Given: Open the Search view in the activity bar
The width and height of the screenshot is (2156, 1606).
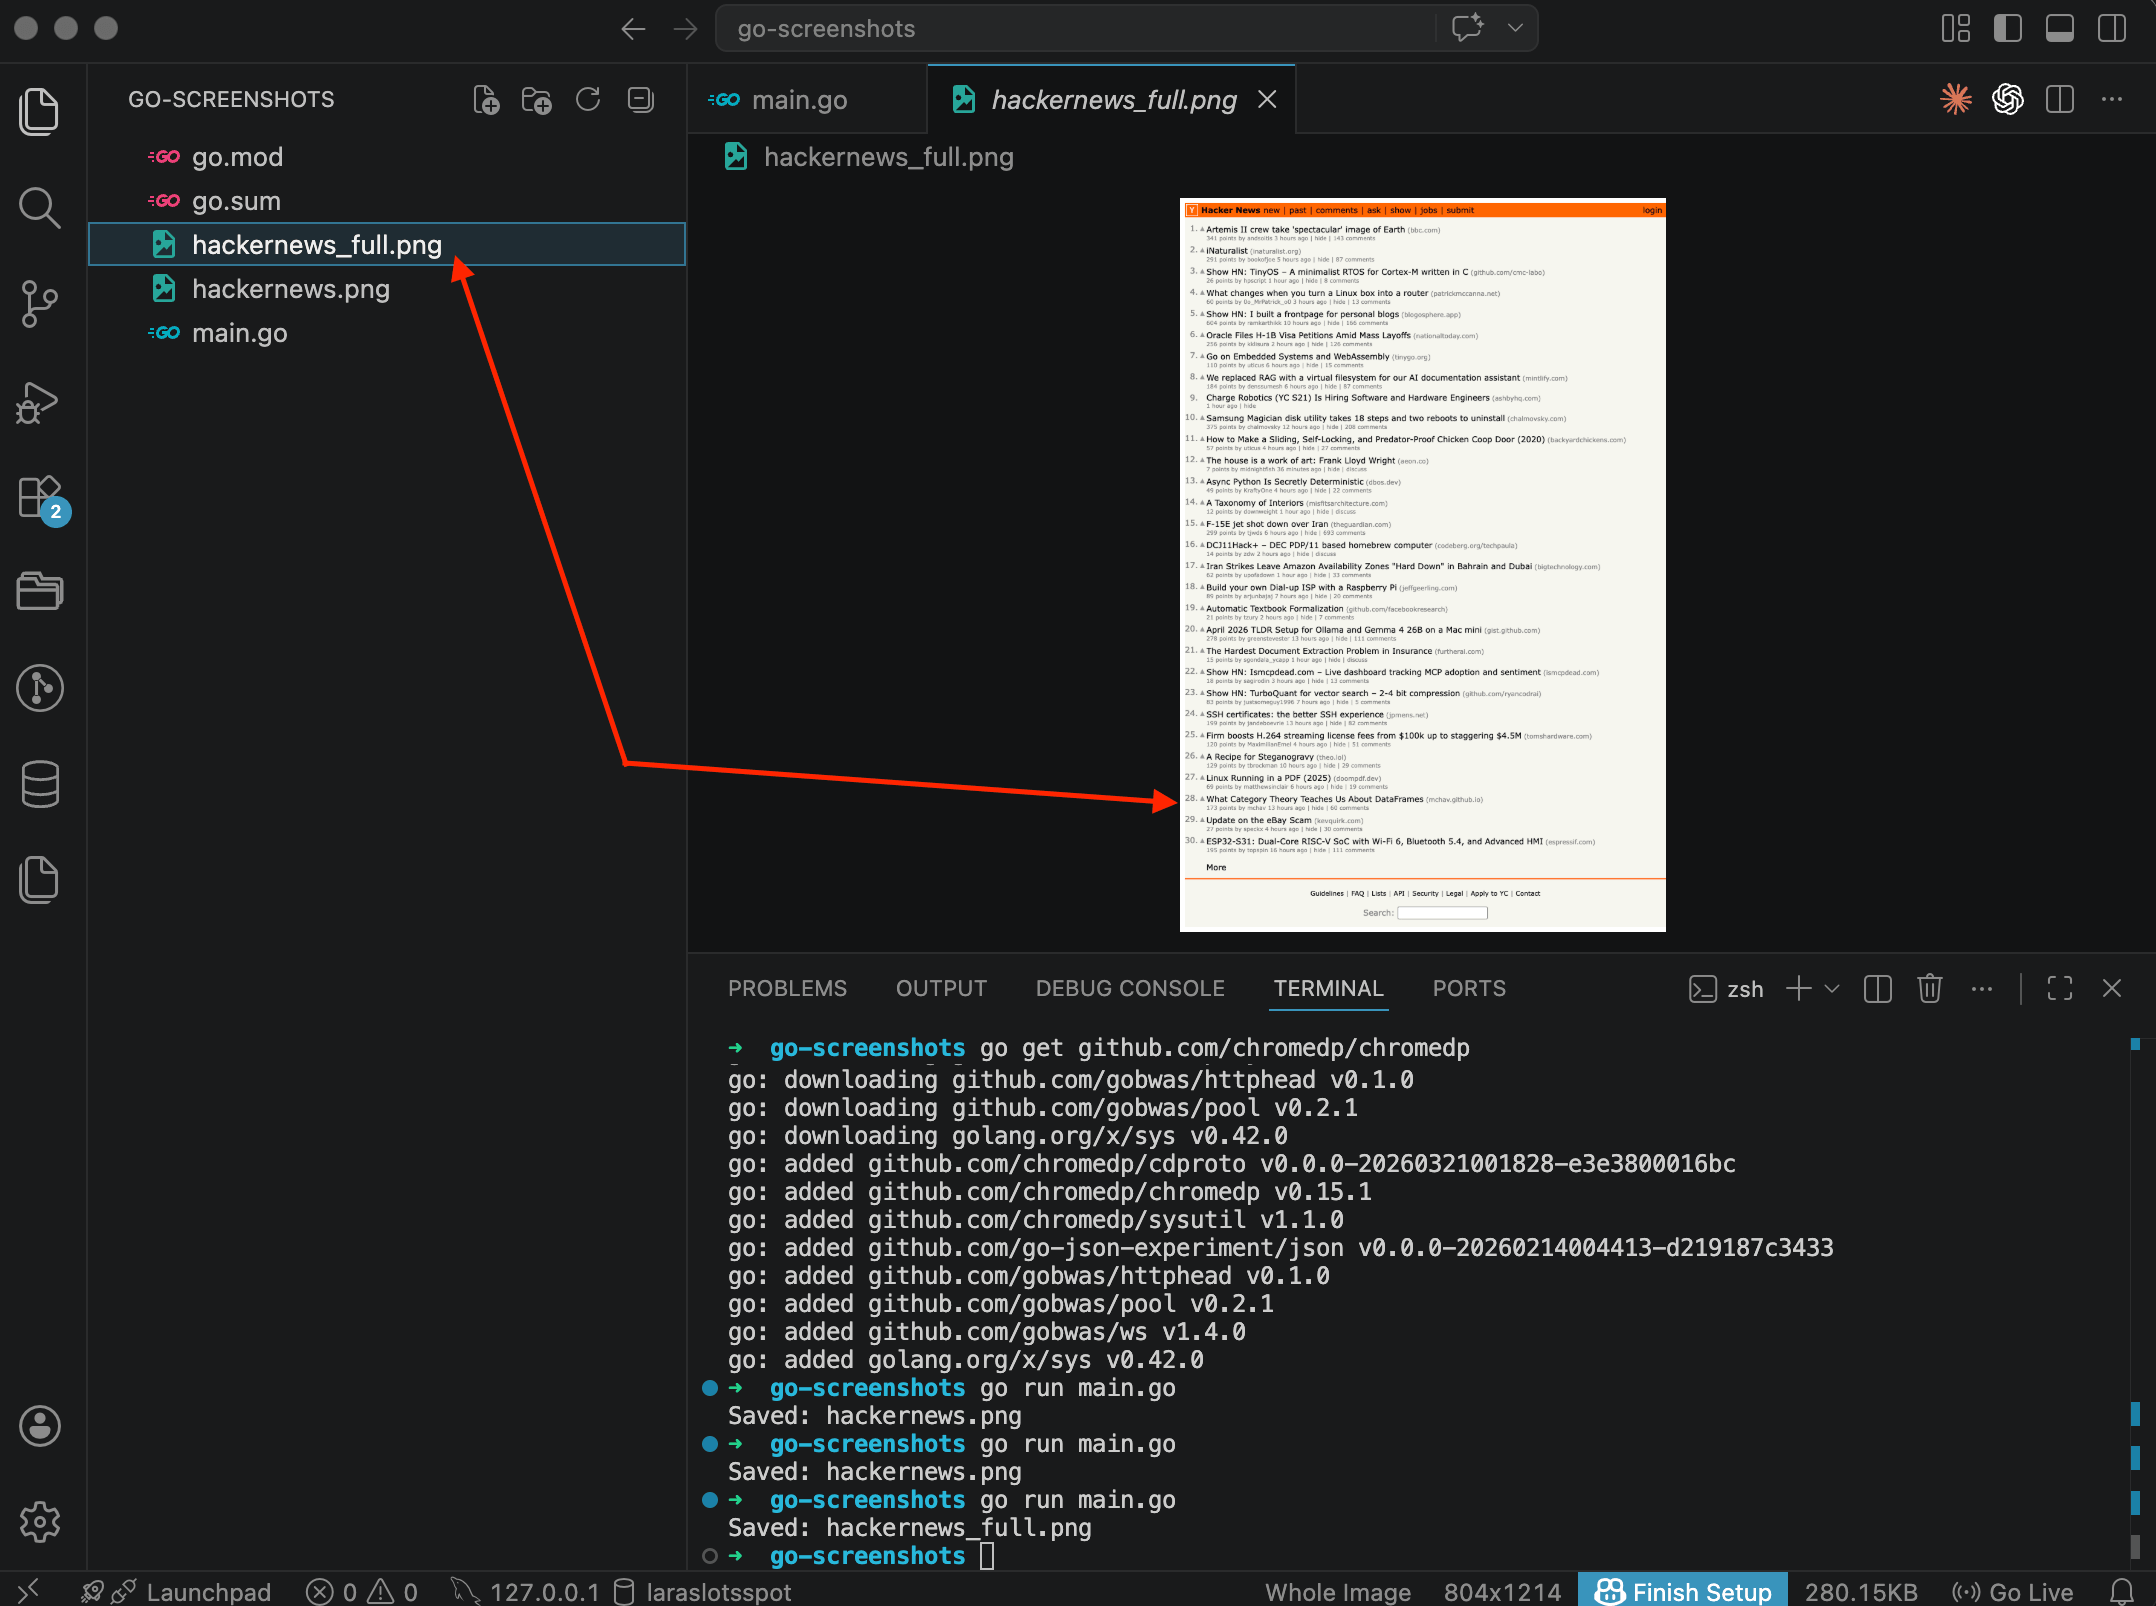Looking at the screenshot, I should 40,208.
